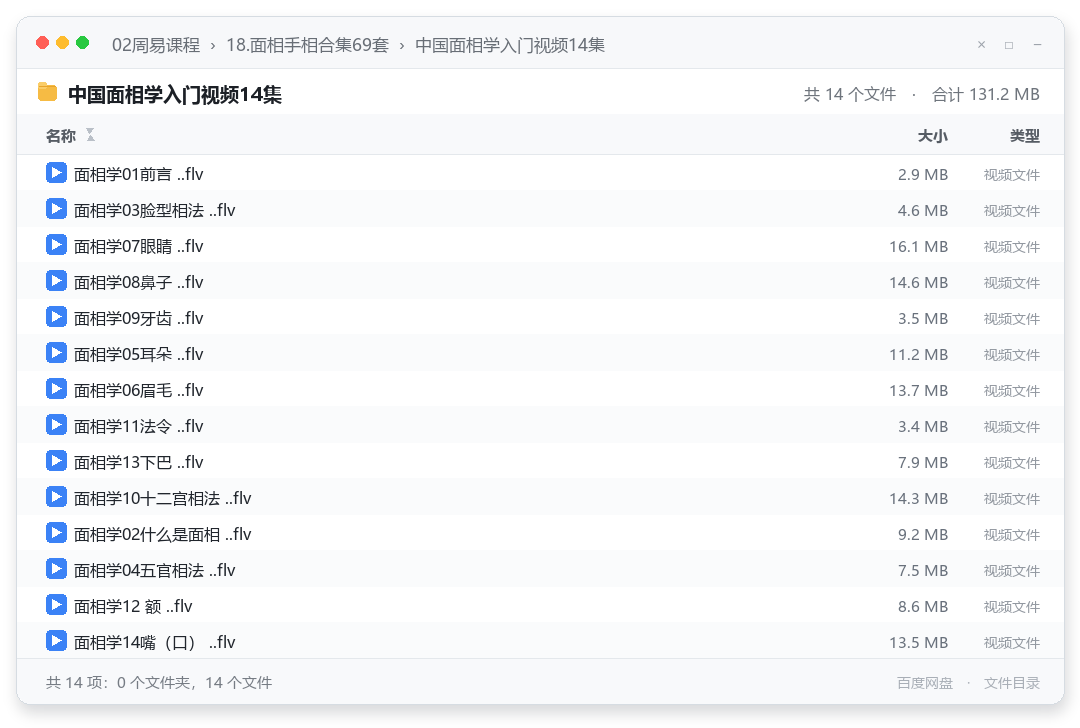Select the file name 面相学06眉毛 ..flv
The image size is (1080, 728).
coord(138,391)
